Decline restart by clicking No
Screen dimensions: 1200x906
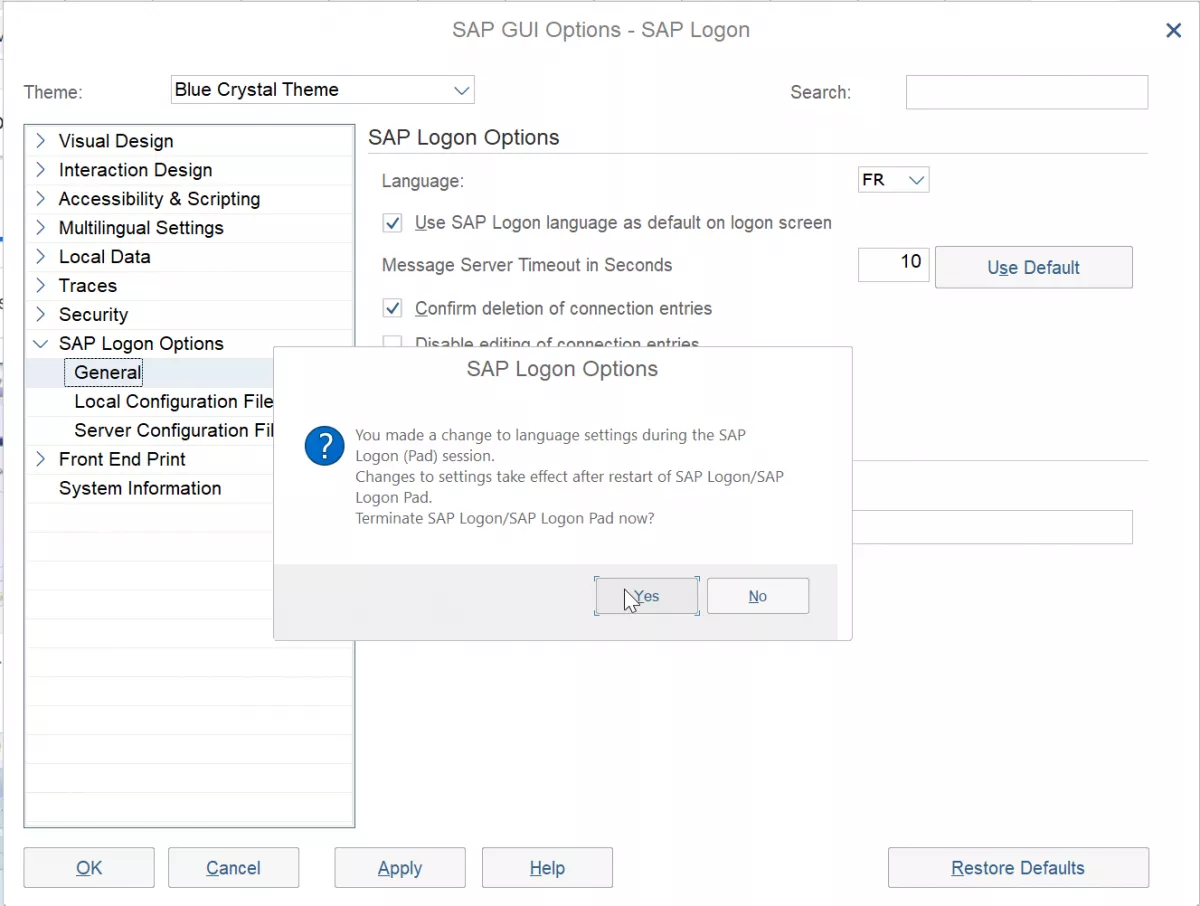[x=758, y=596]
